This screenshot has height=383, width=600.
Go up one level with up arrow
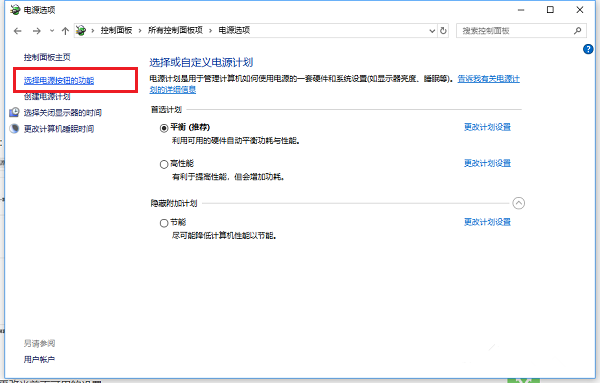pos(65,31)
